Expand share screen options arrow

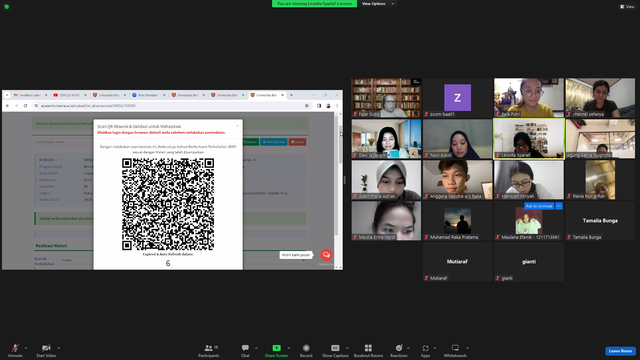point(289,348)
